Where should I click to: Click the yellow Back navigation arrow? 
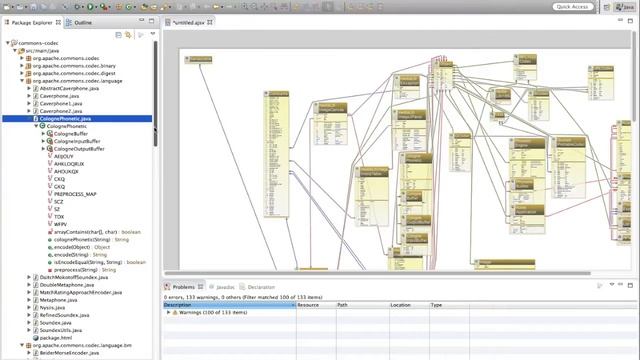point(216,7)
